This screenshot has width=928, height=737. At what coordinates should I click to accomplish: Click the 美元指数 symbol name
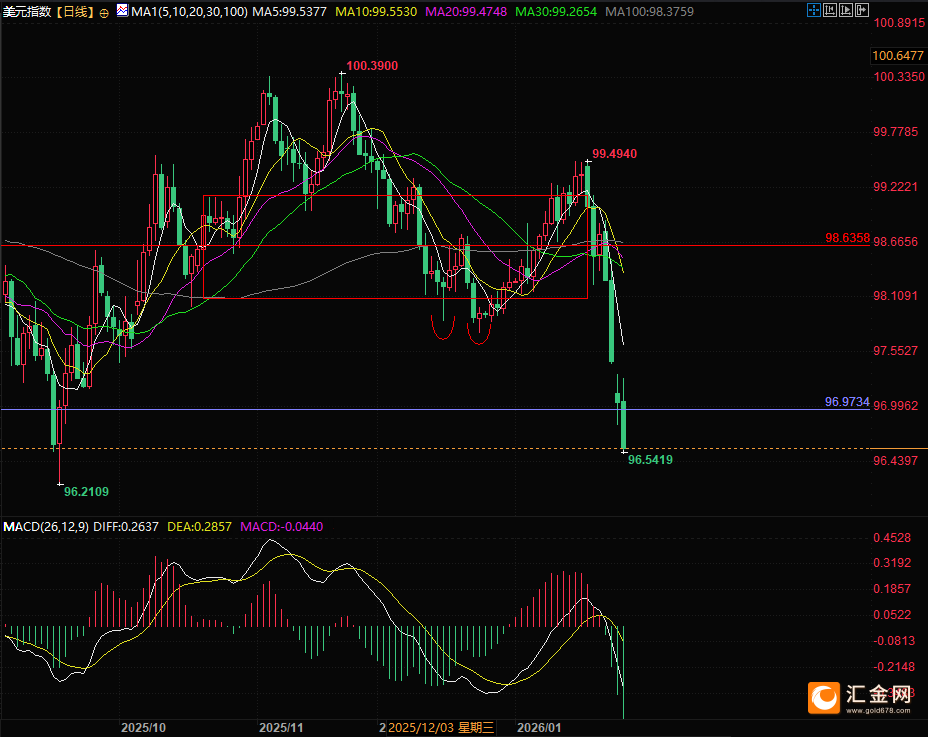(27, 12)
